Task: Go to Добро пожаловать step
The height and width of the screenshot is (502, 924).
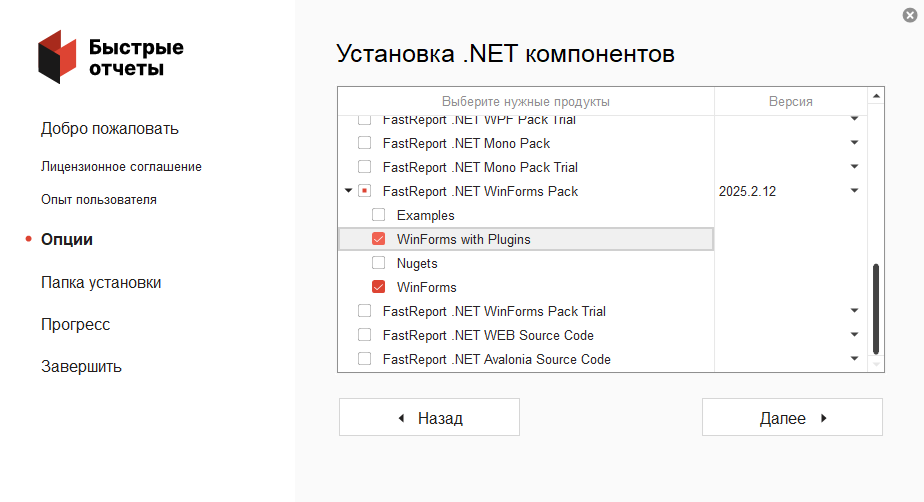Action: tap(110, 129)
